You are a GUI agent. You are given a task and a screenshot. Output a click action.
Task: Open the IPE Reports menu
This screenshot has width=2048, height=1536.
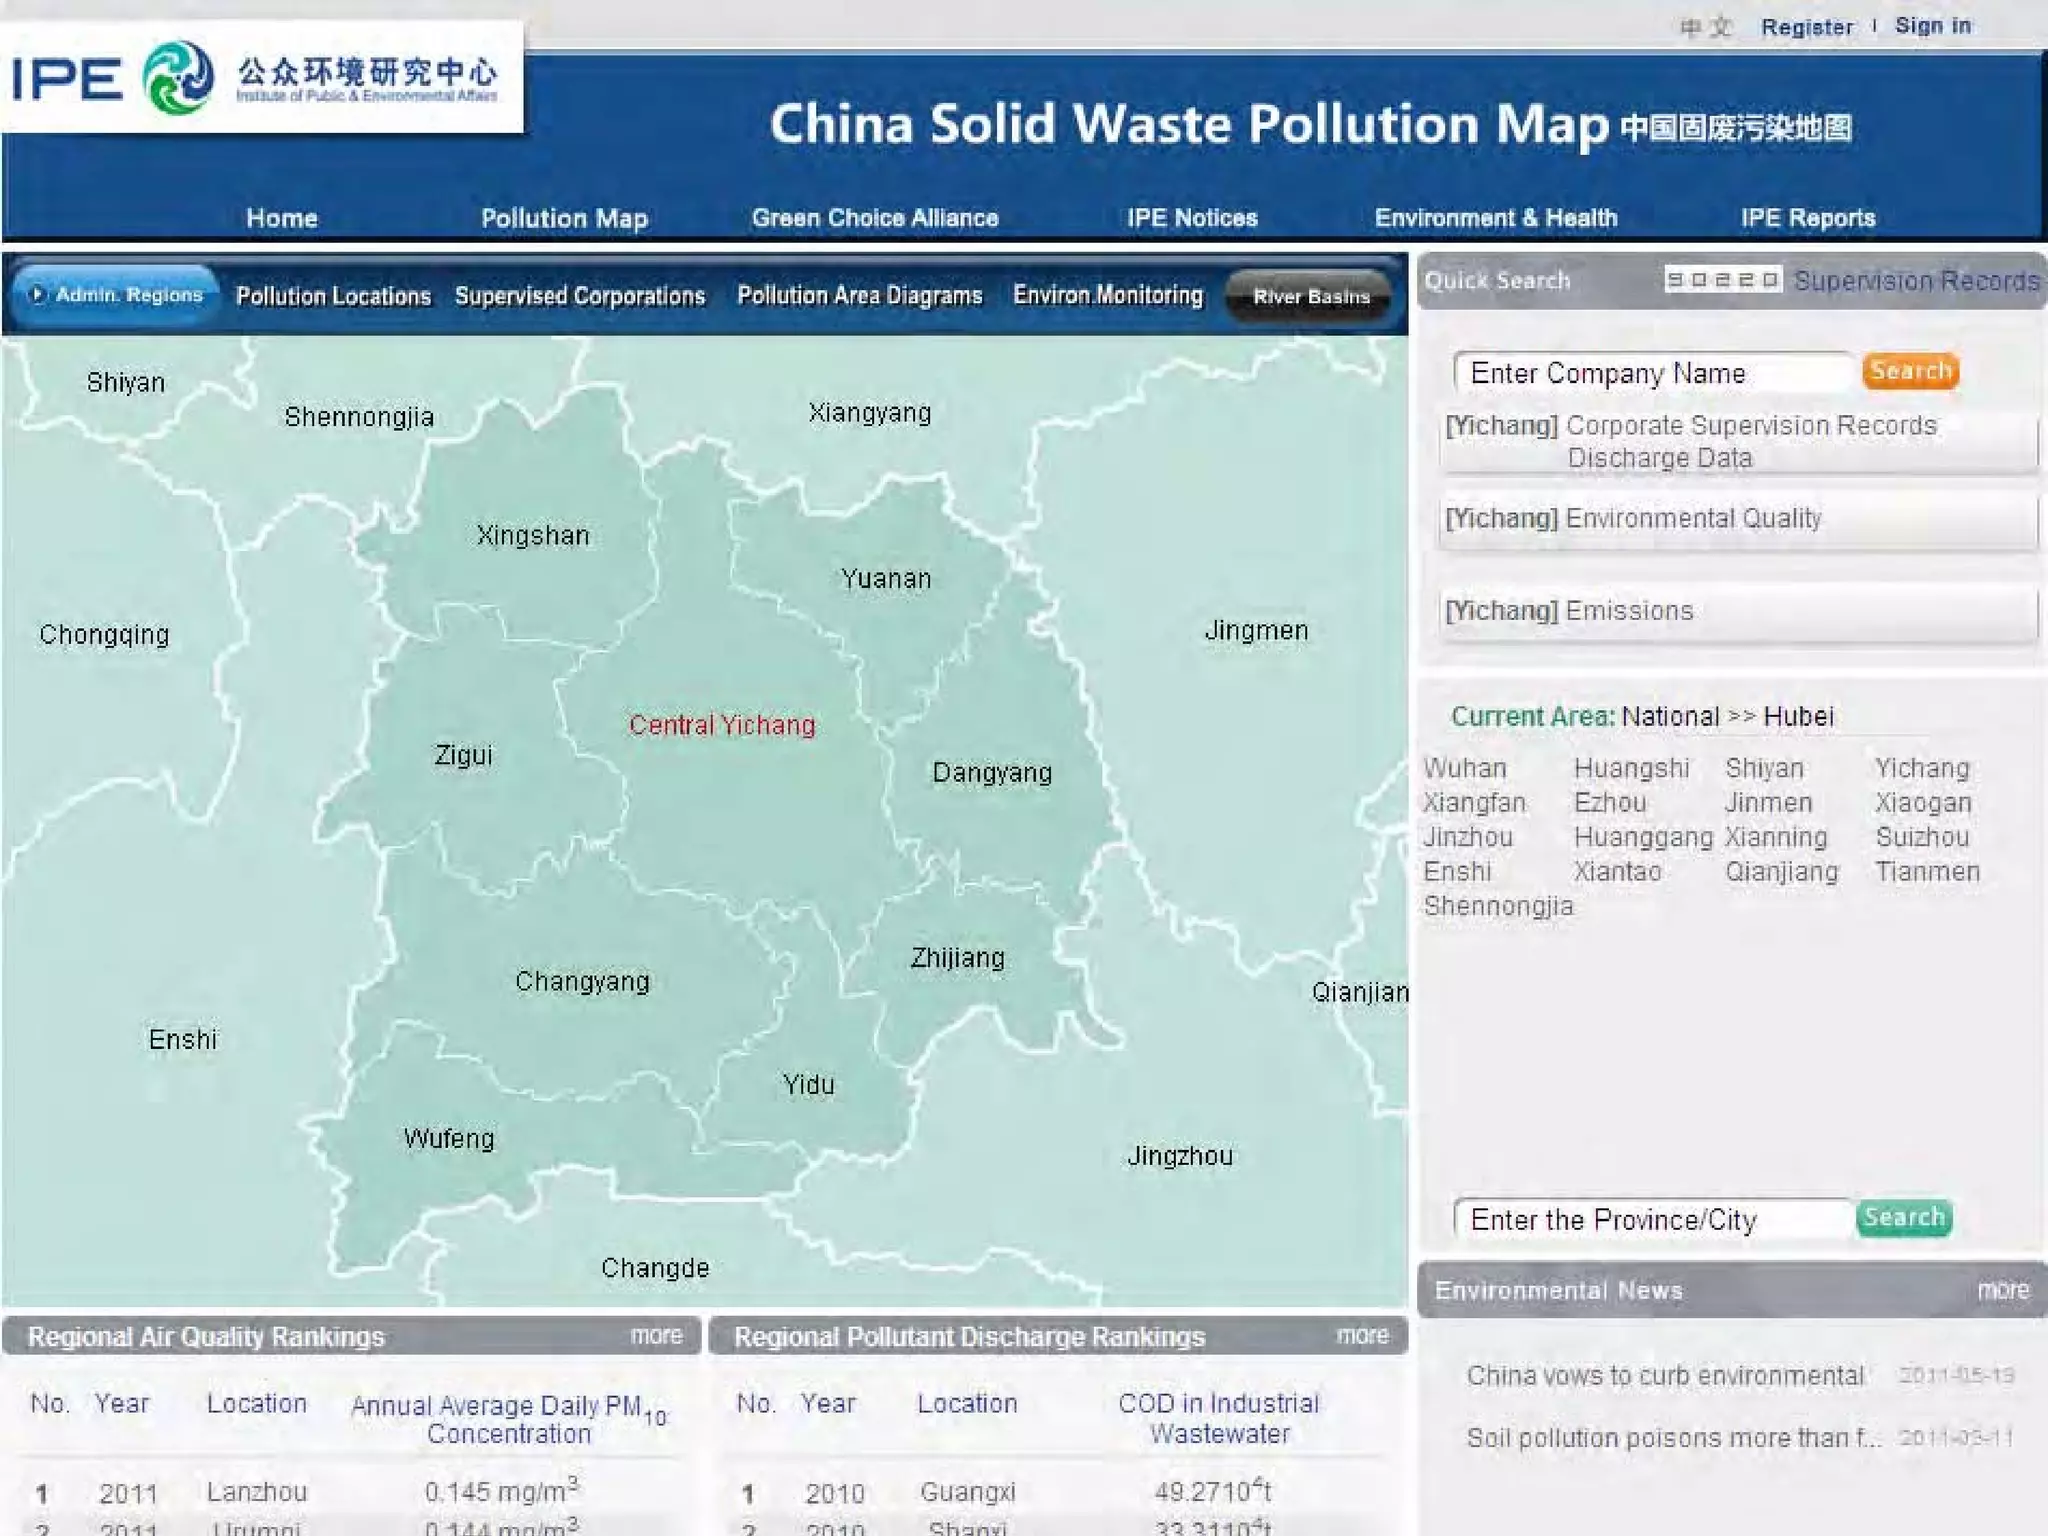click(1807, 218)
